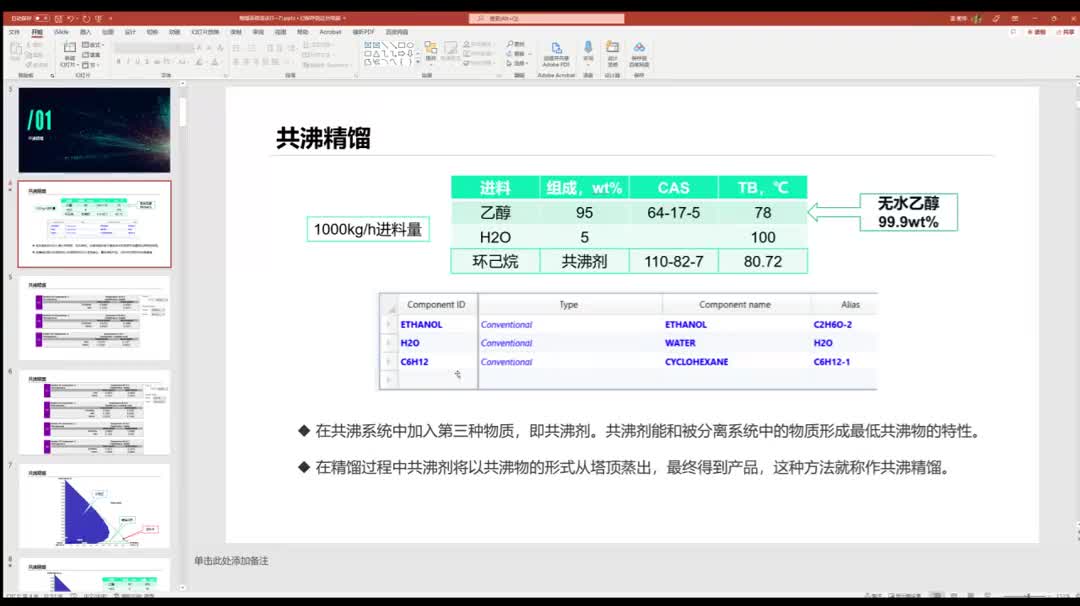Open Designer (设计灵感) ideas
The width and height of the screenshot is (1080, 606).
612,52
